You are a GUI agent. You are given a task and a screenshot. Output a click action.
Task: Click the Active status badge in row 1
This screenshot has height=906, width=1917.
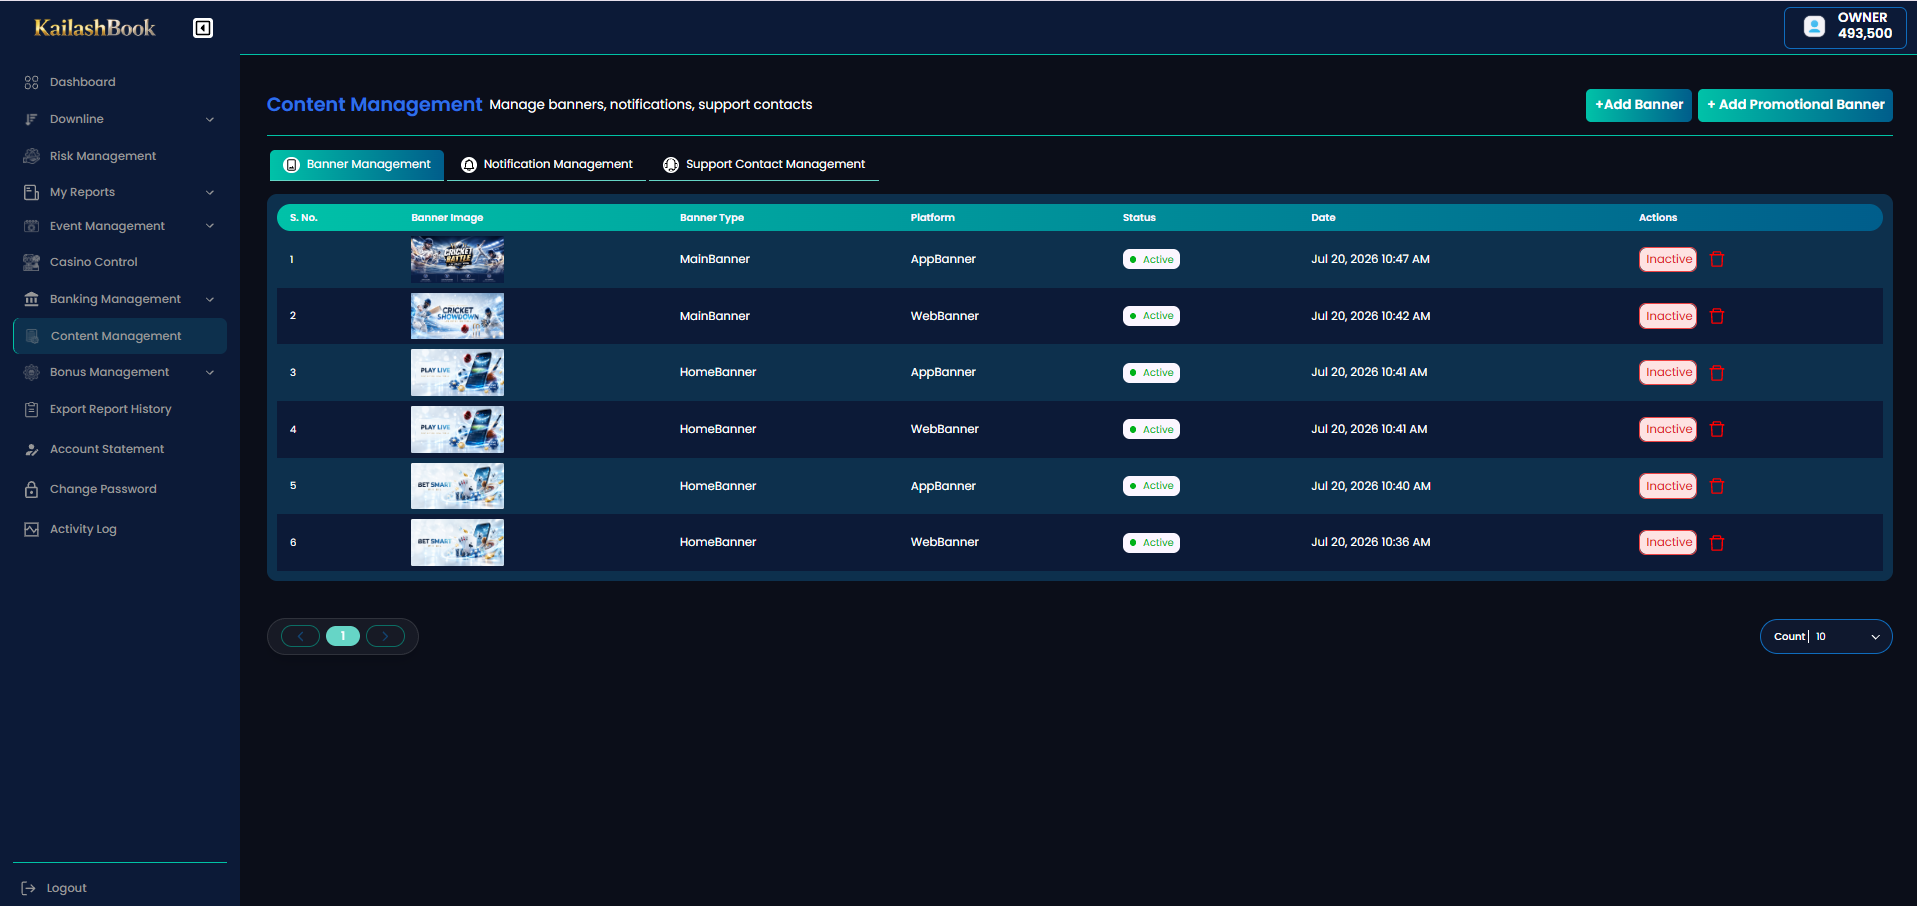[x=1151, y=259]
